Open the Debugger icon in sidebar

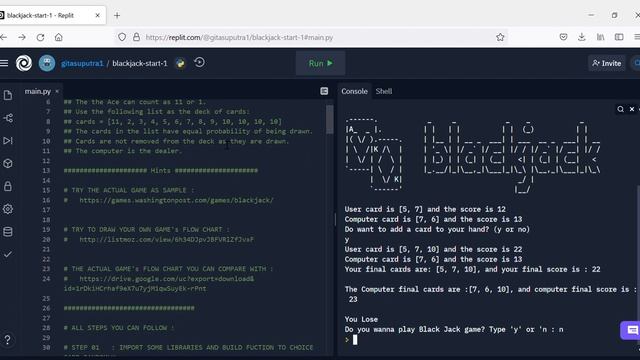point(8,141)
